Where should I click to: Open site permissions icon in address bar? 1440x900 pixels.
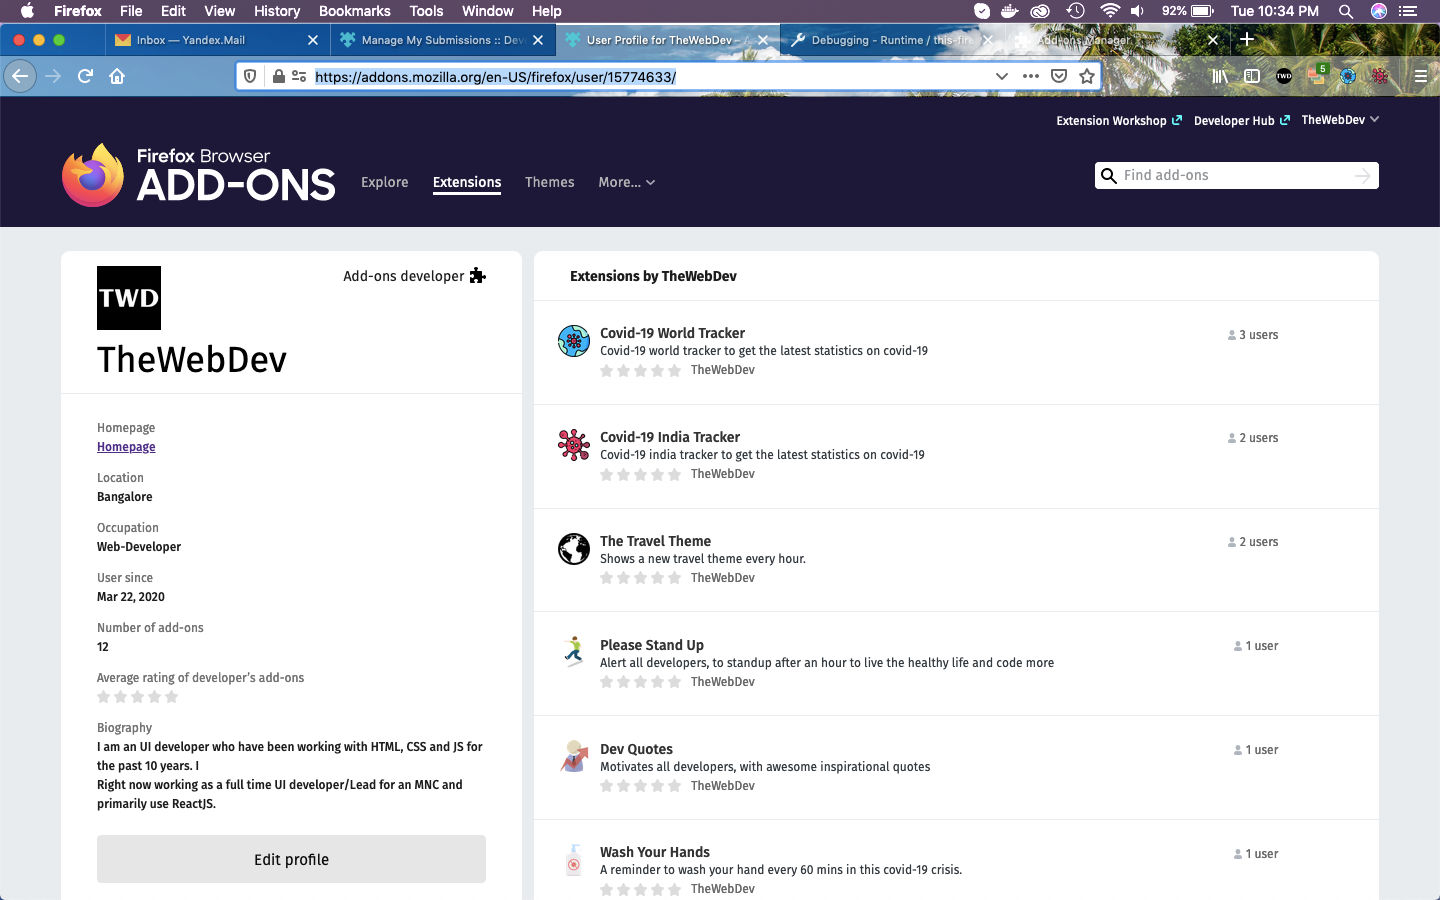(x=299, y=76)
